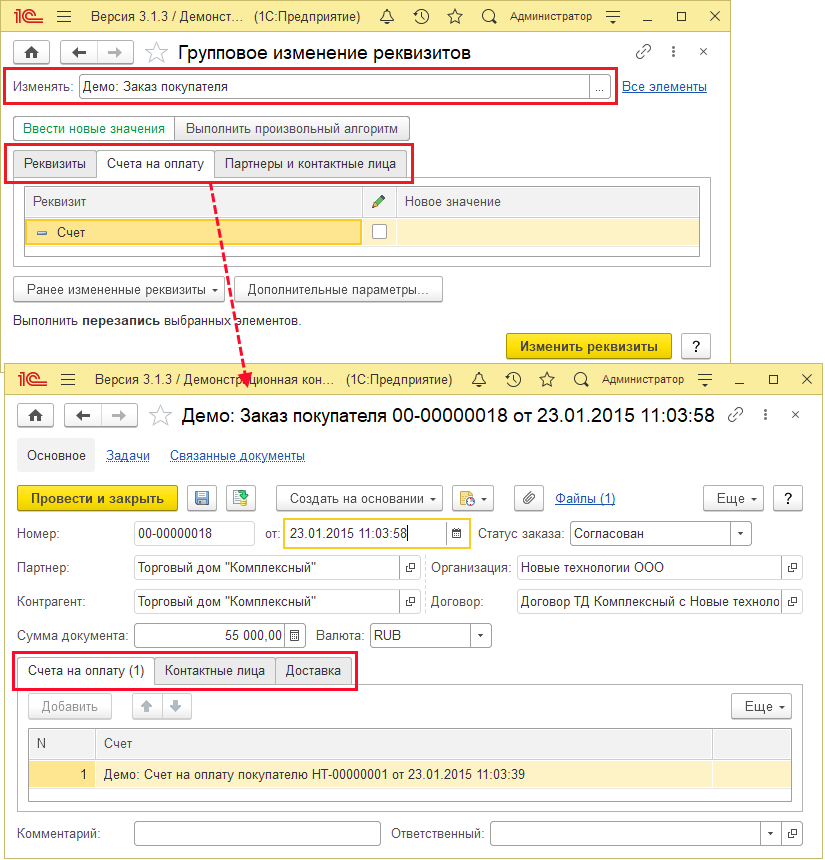The height and width of the screenshot is (860, 825).
Task: Open reports icon dropdown next to Создать на основании
Action: [x=473, y=498]
